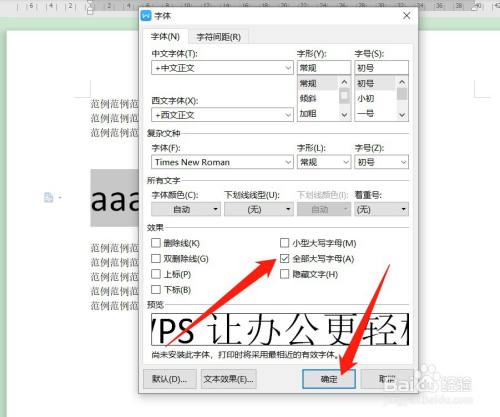This screenshot has width=500, height=417.
Task: Click the 字形(Y) input field
Action: (324, 68)
